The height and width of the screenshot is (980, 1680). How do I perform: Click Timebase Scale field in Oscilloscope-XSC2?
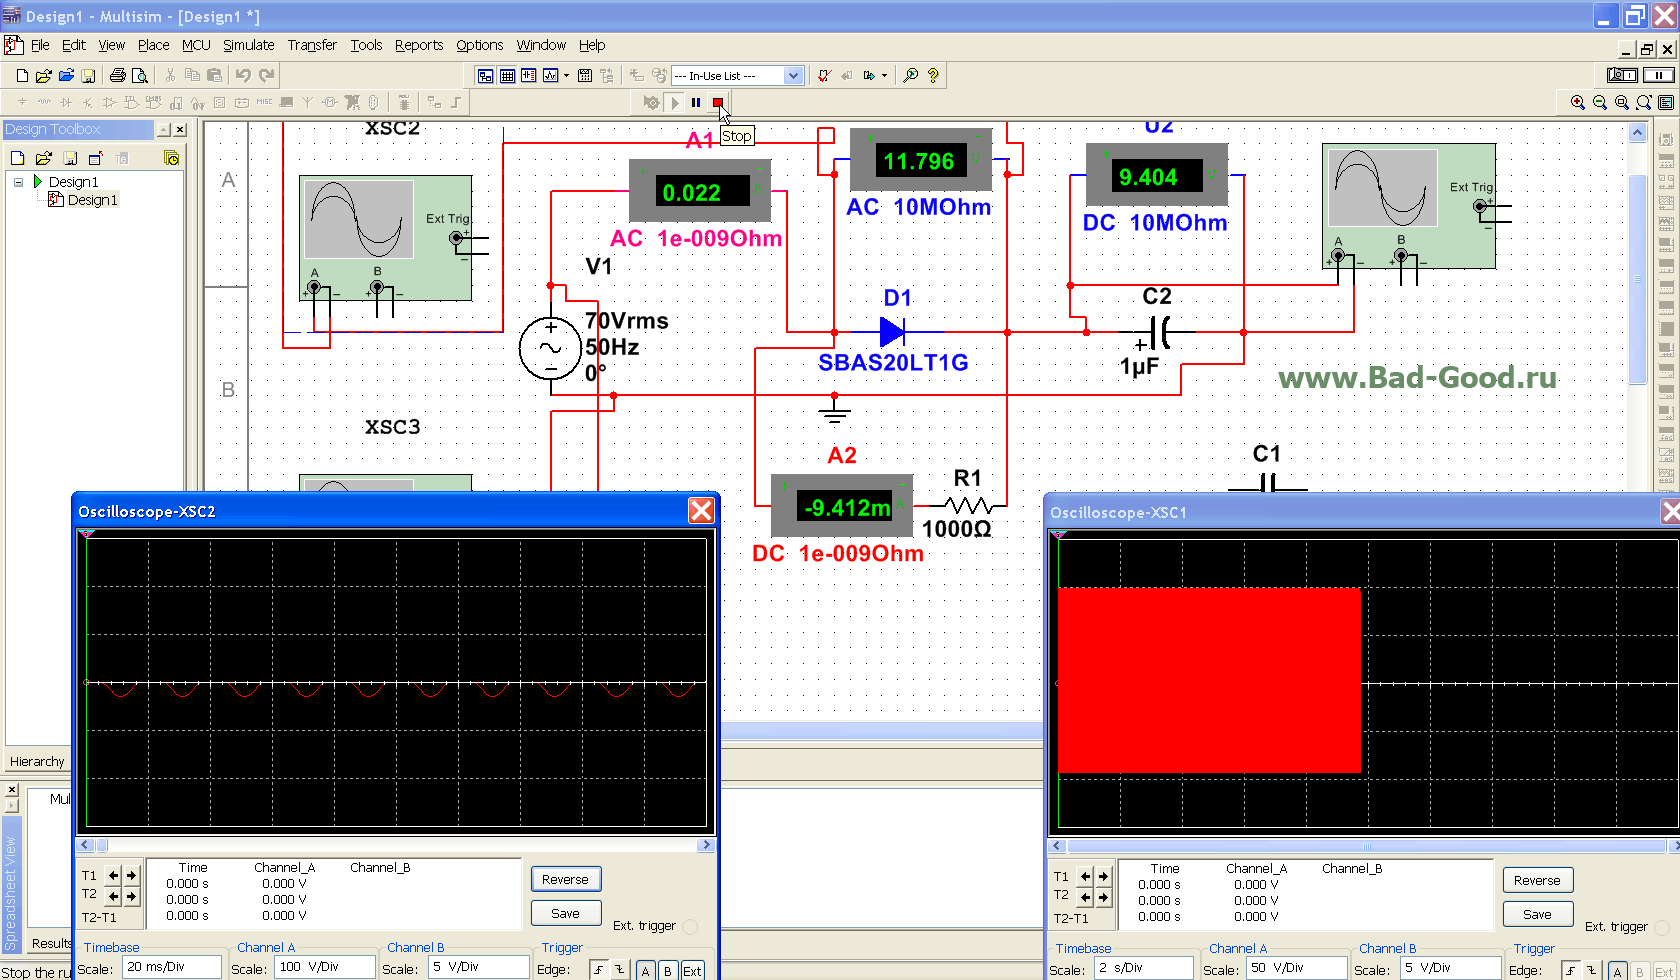[171, 967]
